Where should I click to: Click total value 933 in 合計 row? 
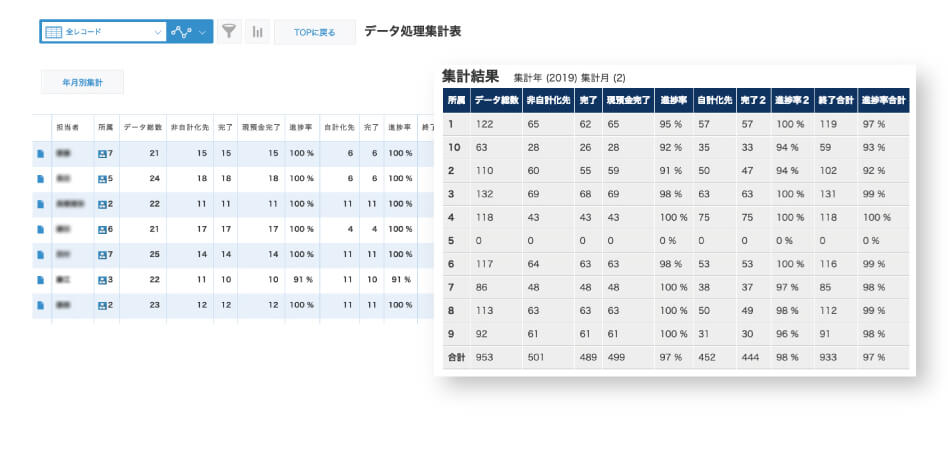click(828, 357)
